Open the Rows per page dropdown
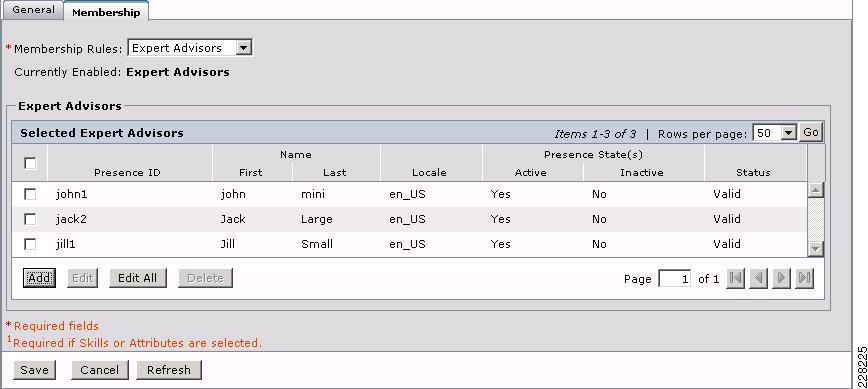Image resolution: width=868 pixels, height=389 pixels. (774, 133)
